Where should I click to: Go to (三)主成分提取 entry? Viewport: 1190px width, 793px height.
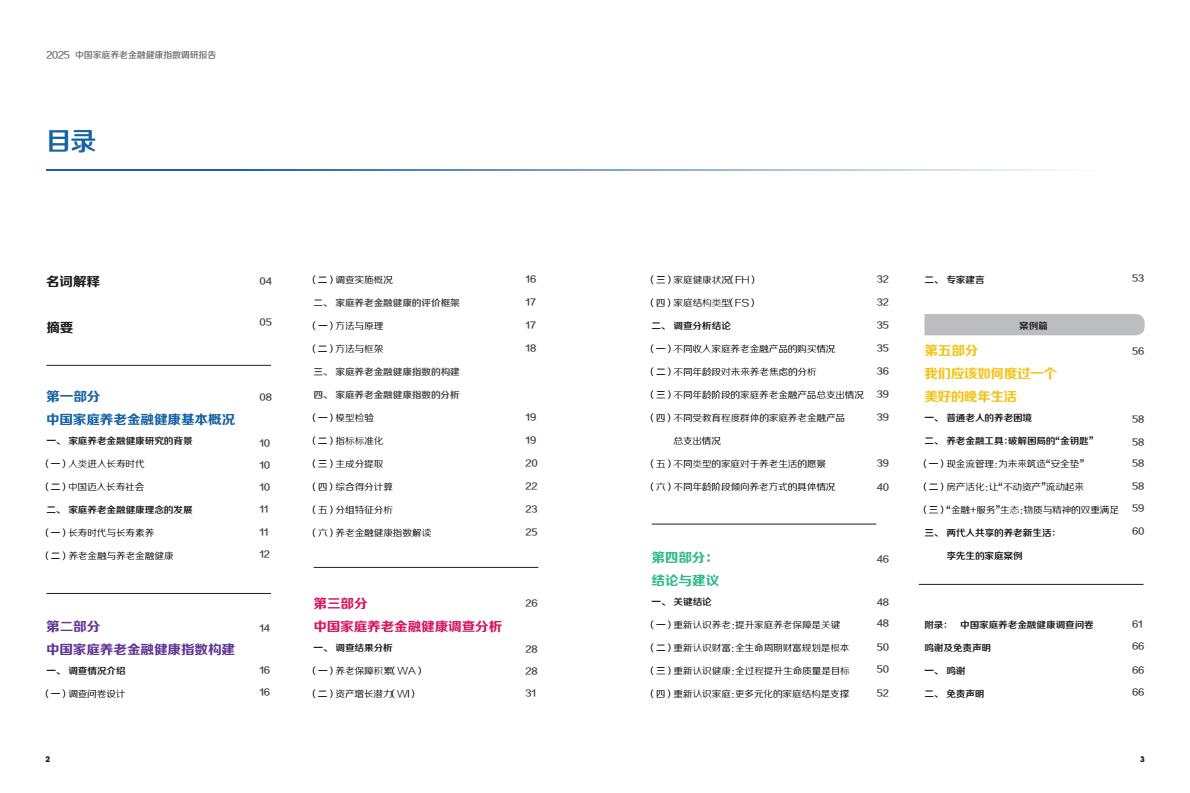tap(347, 464)
